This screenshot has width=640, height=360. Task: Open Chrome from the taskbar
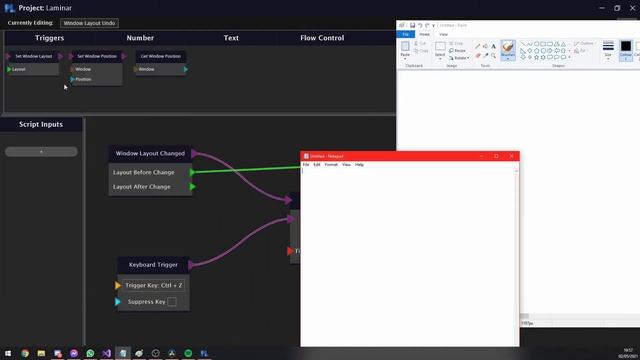point(25,353)
